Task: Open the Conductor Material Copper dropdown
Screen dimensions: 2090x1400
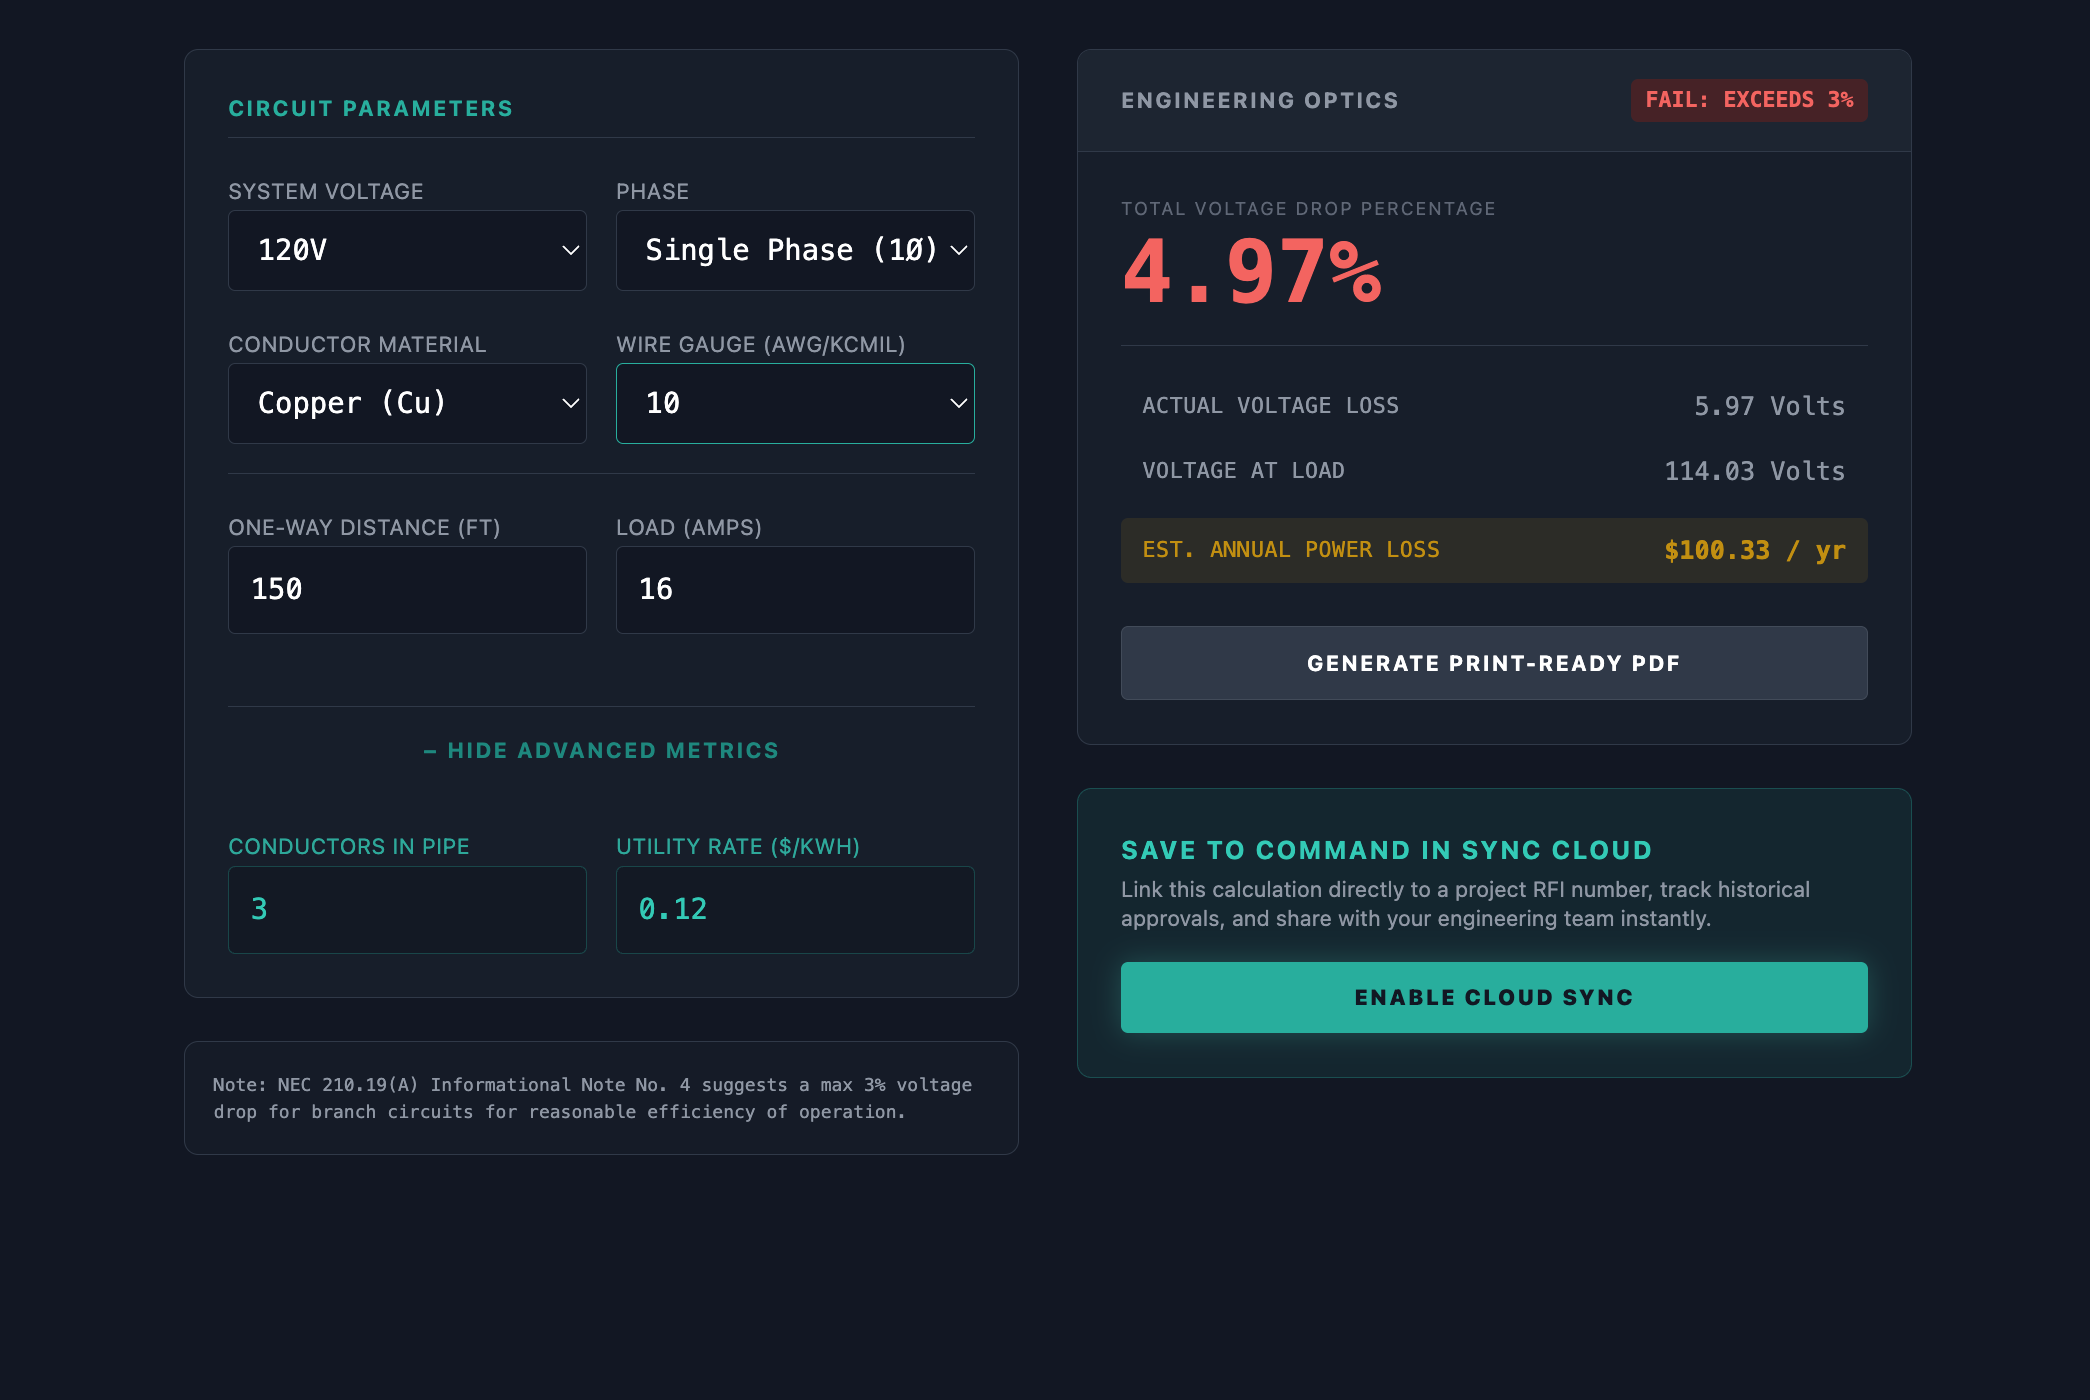Action: (407, 403)
